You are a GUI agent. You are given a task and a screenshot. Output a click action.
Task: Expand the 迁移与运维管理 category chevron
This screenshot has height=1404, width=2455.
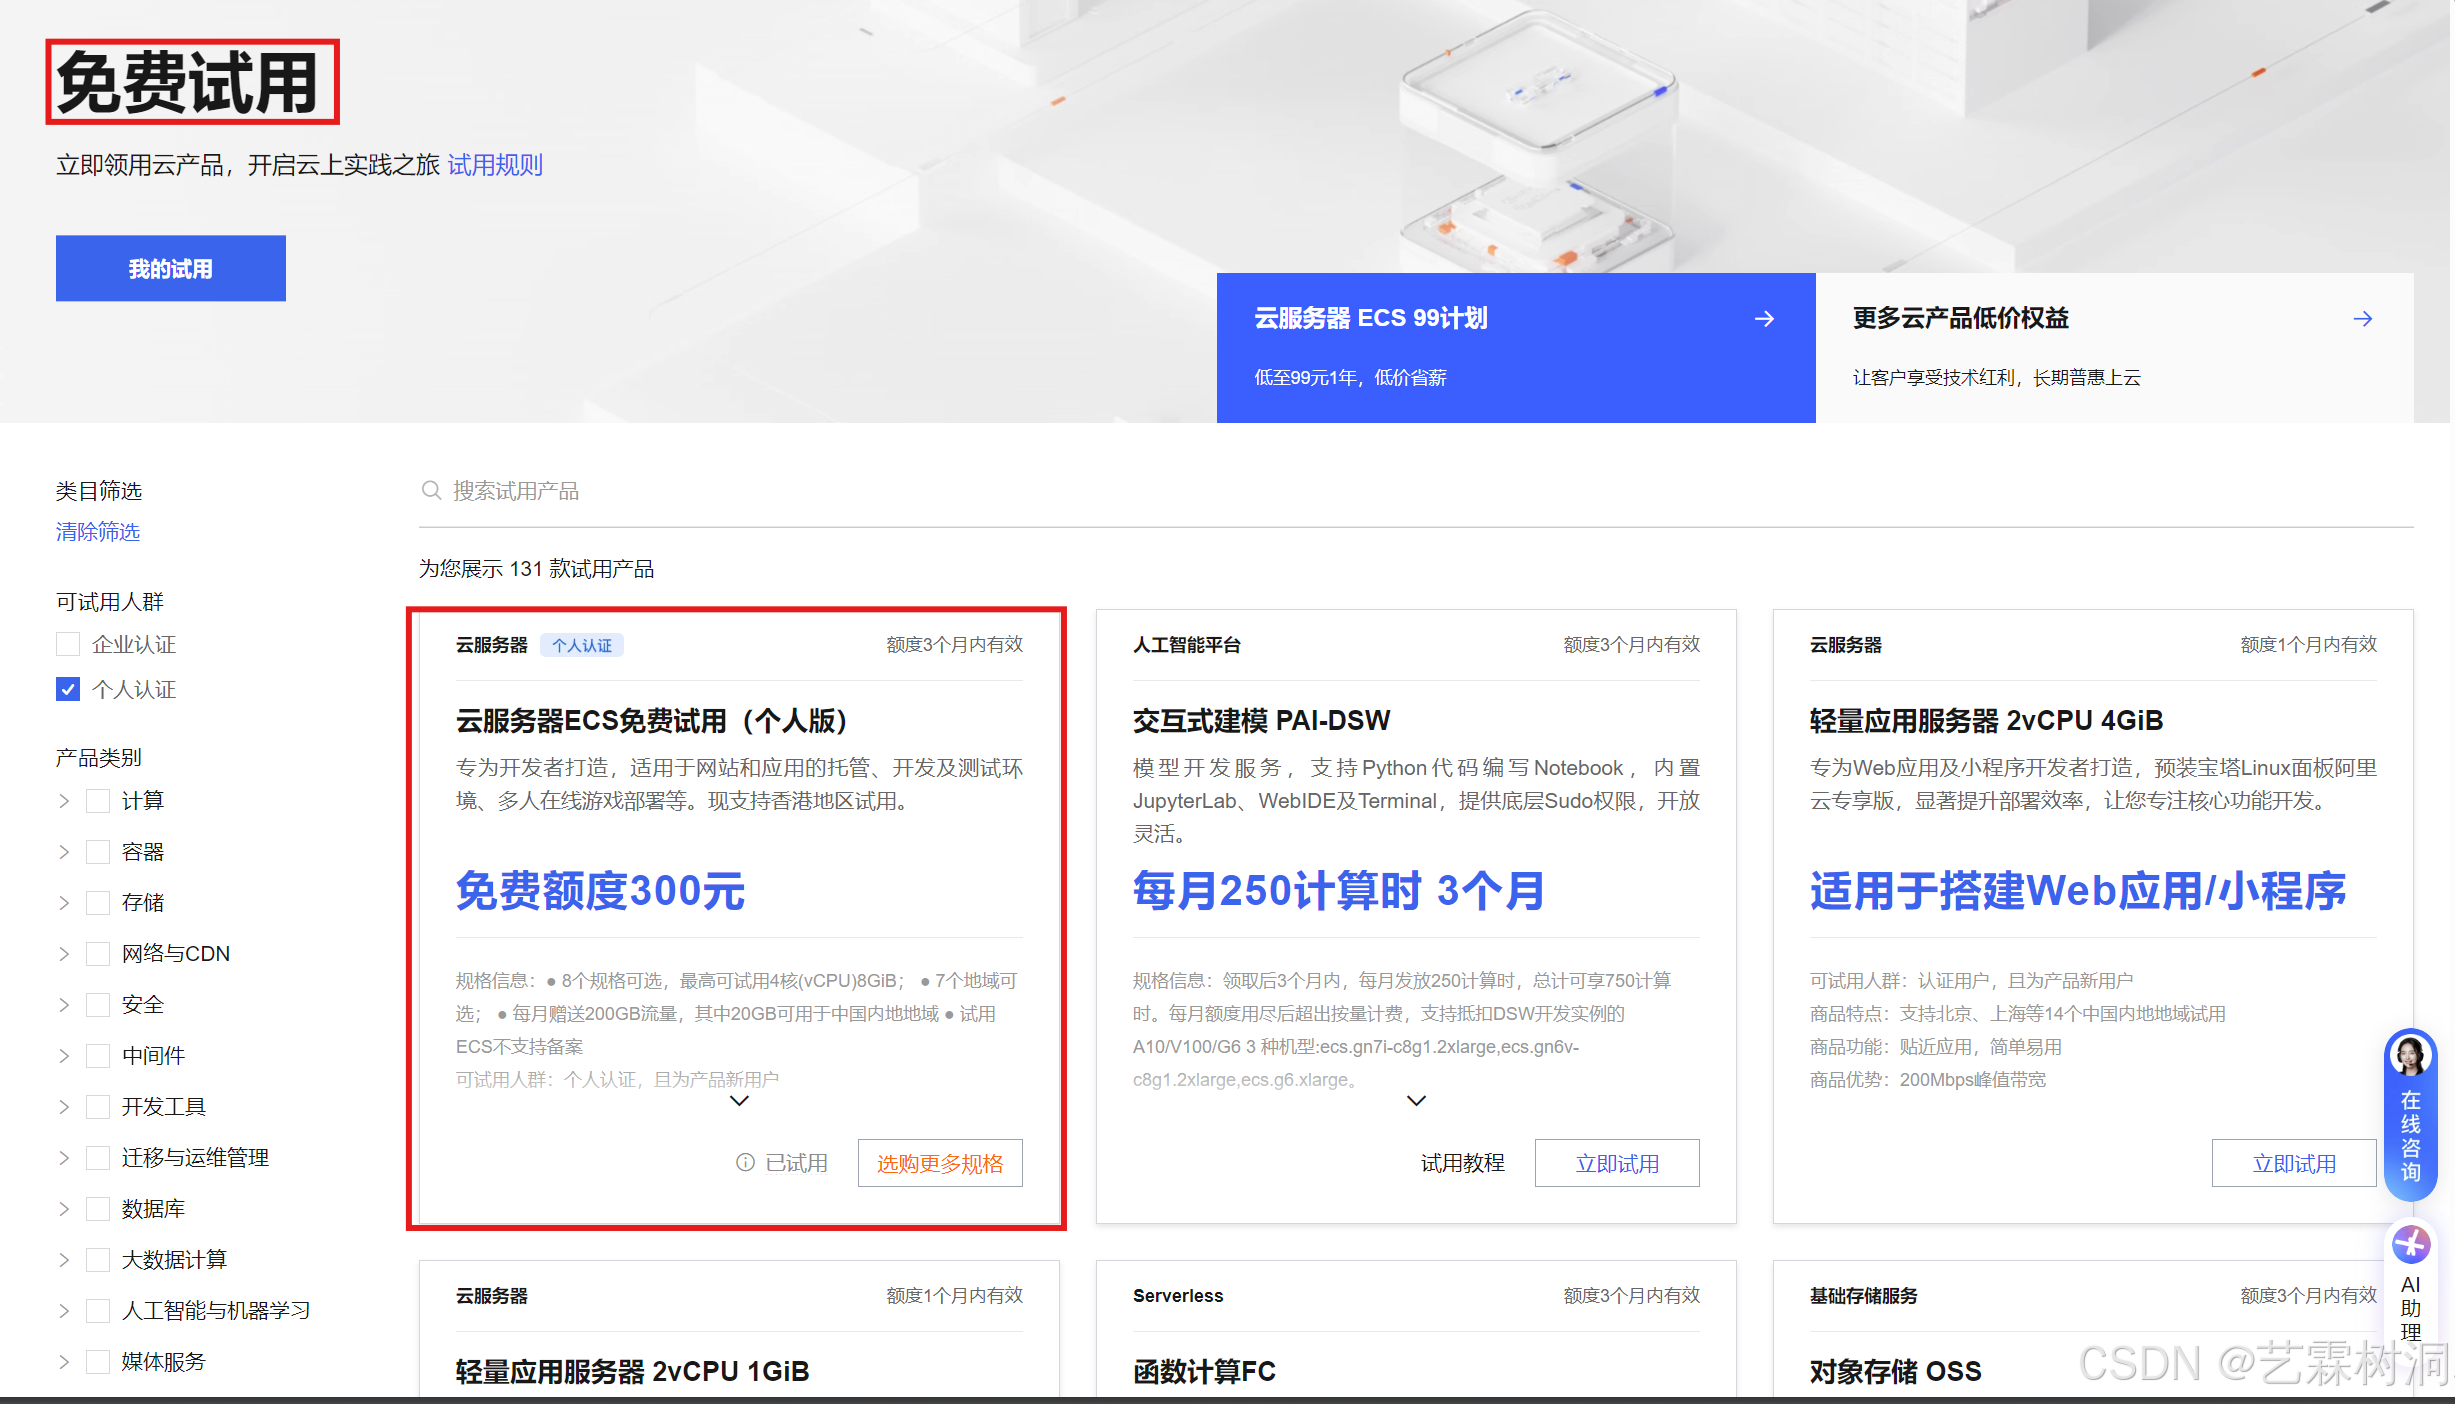click(x=64, y=1157)
